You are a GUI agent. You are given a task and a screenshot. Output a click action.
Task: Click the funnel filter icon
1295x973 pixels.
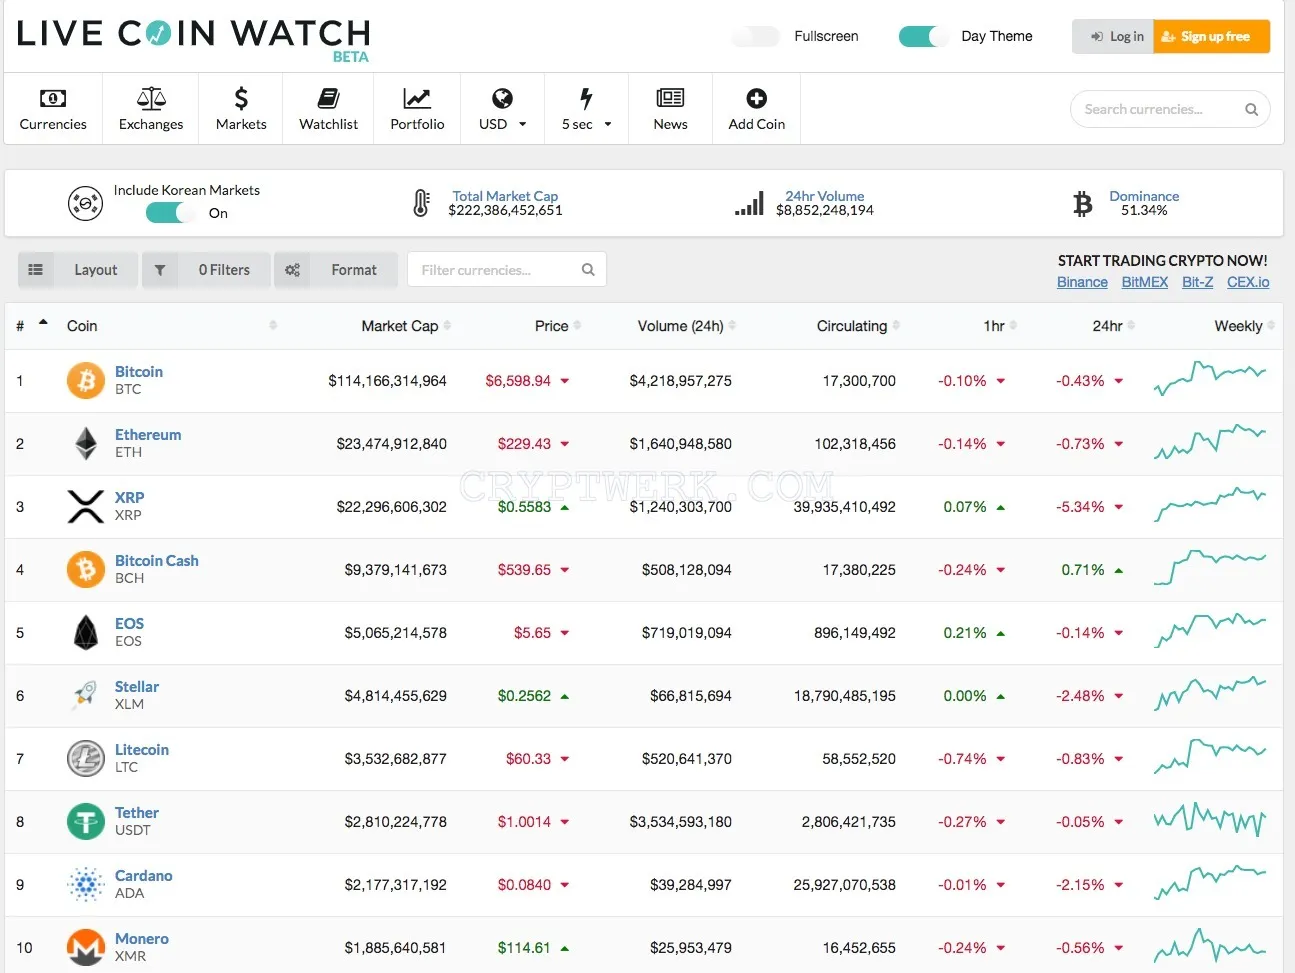[x=160, y=270]
